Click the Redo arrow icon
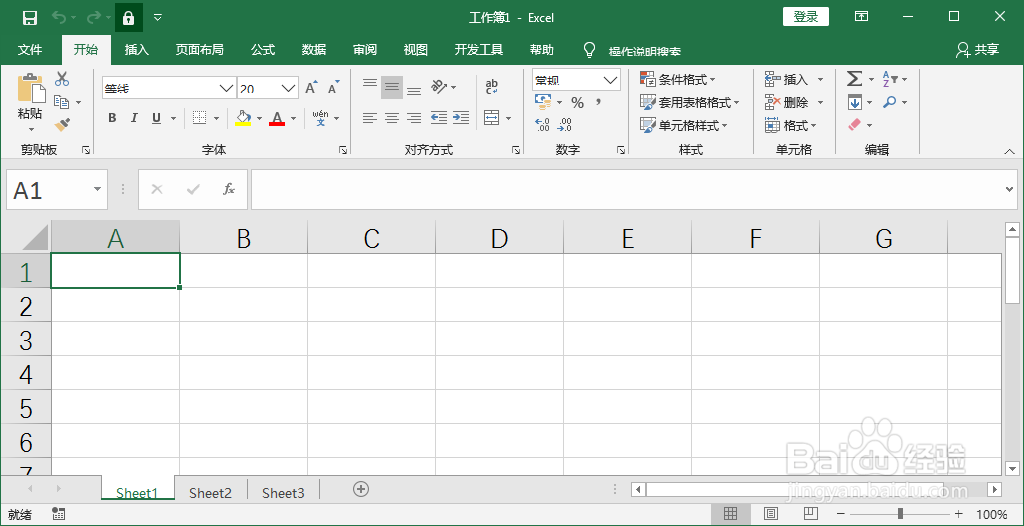1024x526 pixels. (x=94, y=18)
